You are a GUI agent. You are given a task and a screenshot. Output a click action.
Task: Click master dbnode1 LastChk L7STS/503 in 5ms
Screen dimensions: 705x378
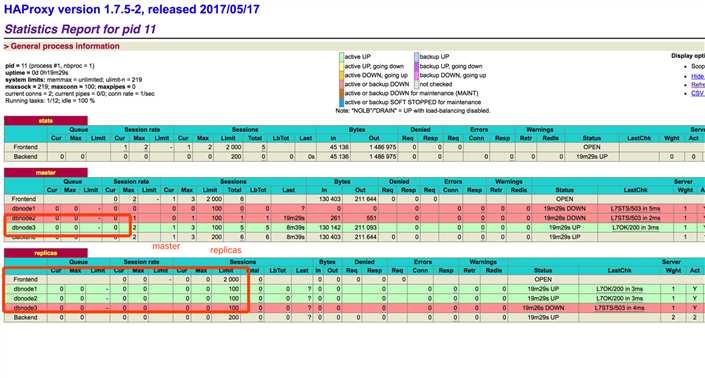(x=635, y=209)
